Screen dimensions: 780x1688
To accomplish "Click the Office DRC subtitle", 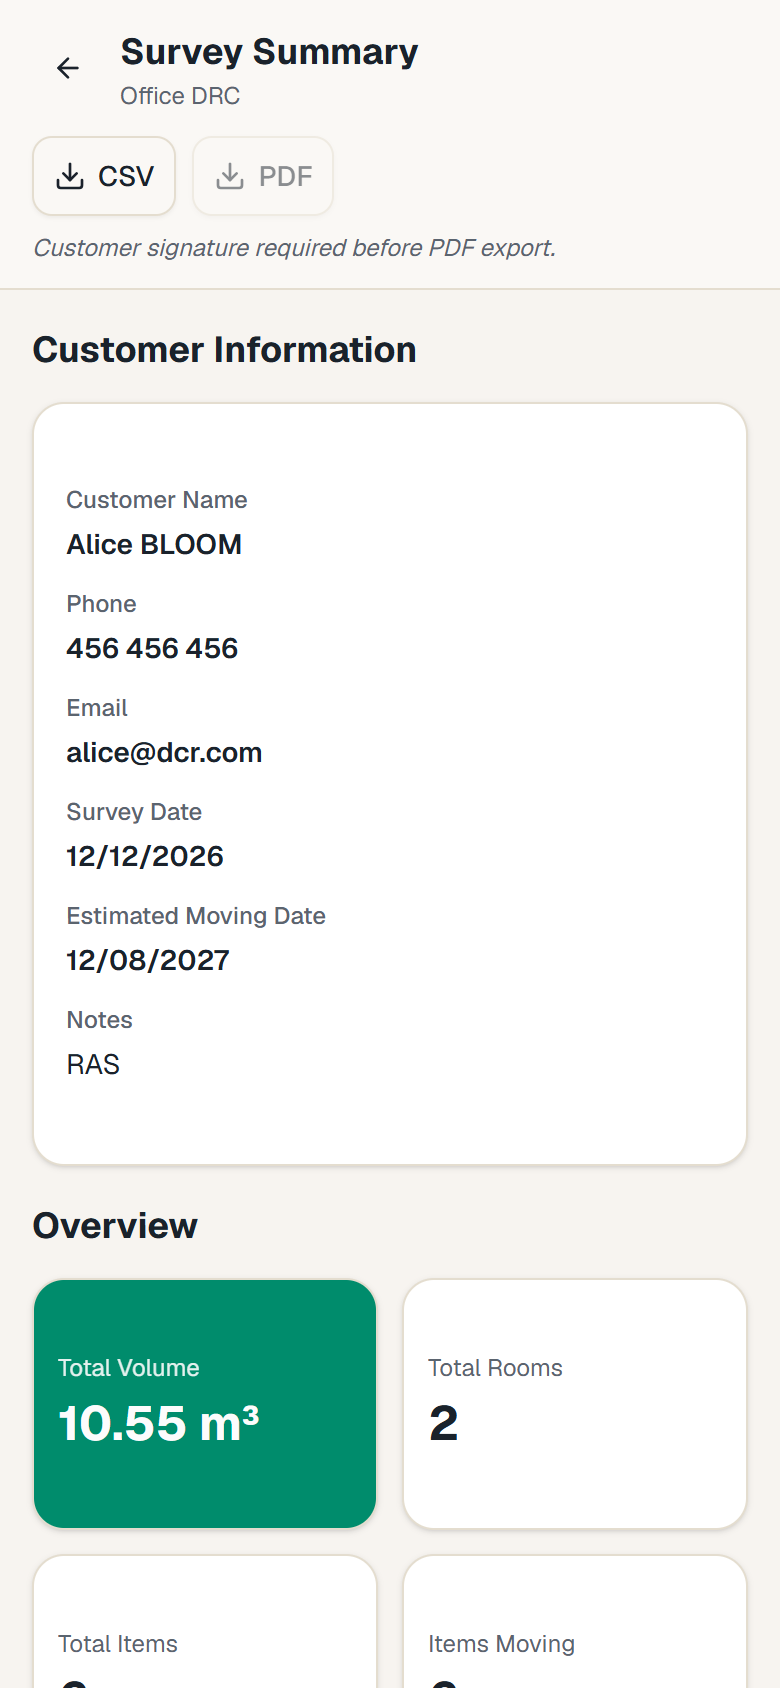I will [180, 96].
